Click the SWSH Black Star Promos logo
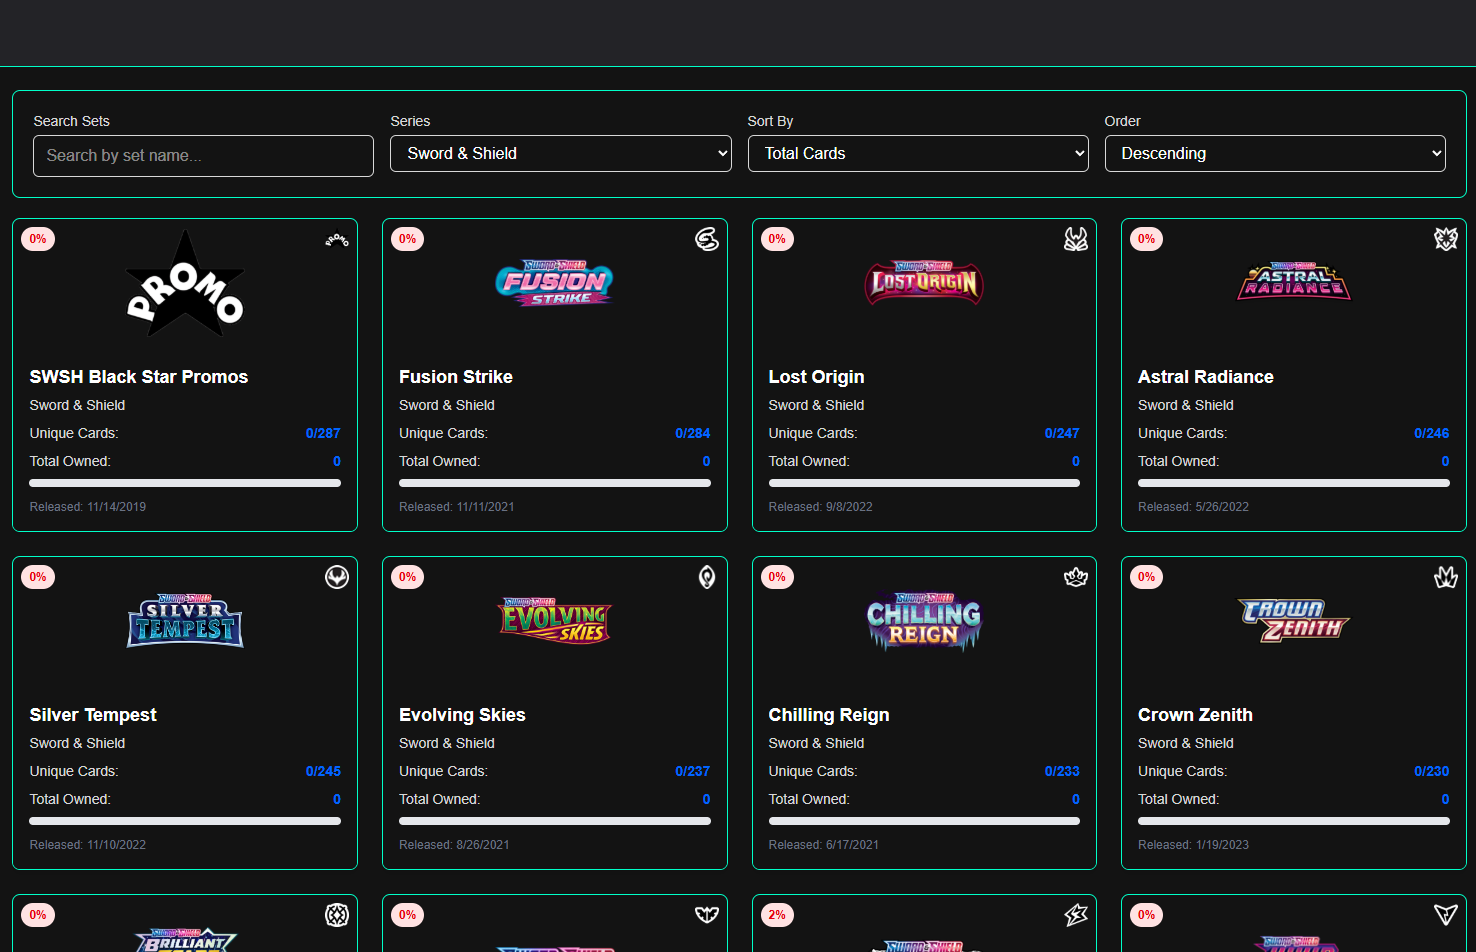 (x=185, y=284)
